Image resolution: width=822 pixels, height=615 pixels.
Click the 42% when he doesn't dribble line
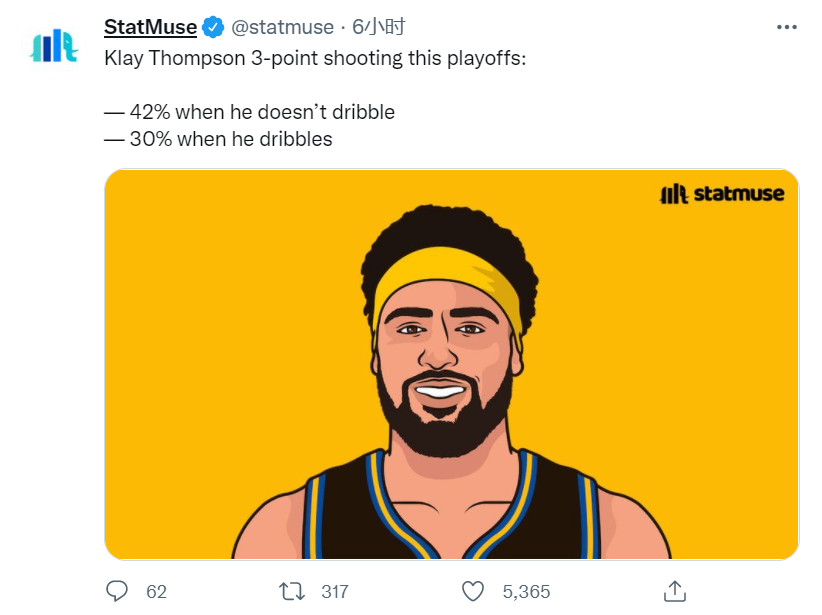(250, 112)
